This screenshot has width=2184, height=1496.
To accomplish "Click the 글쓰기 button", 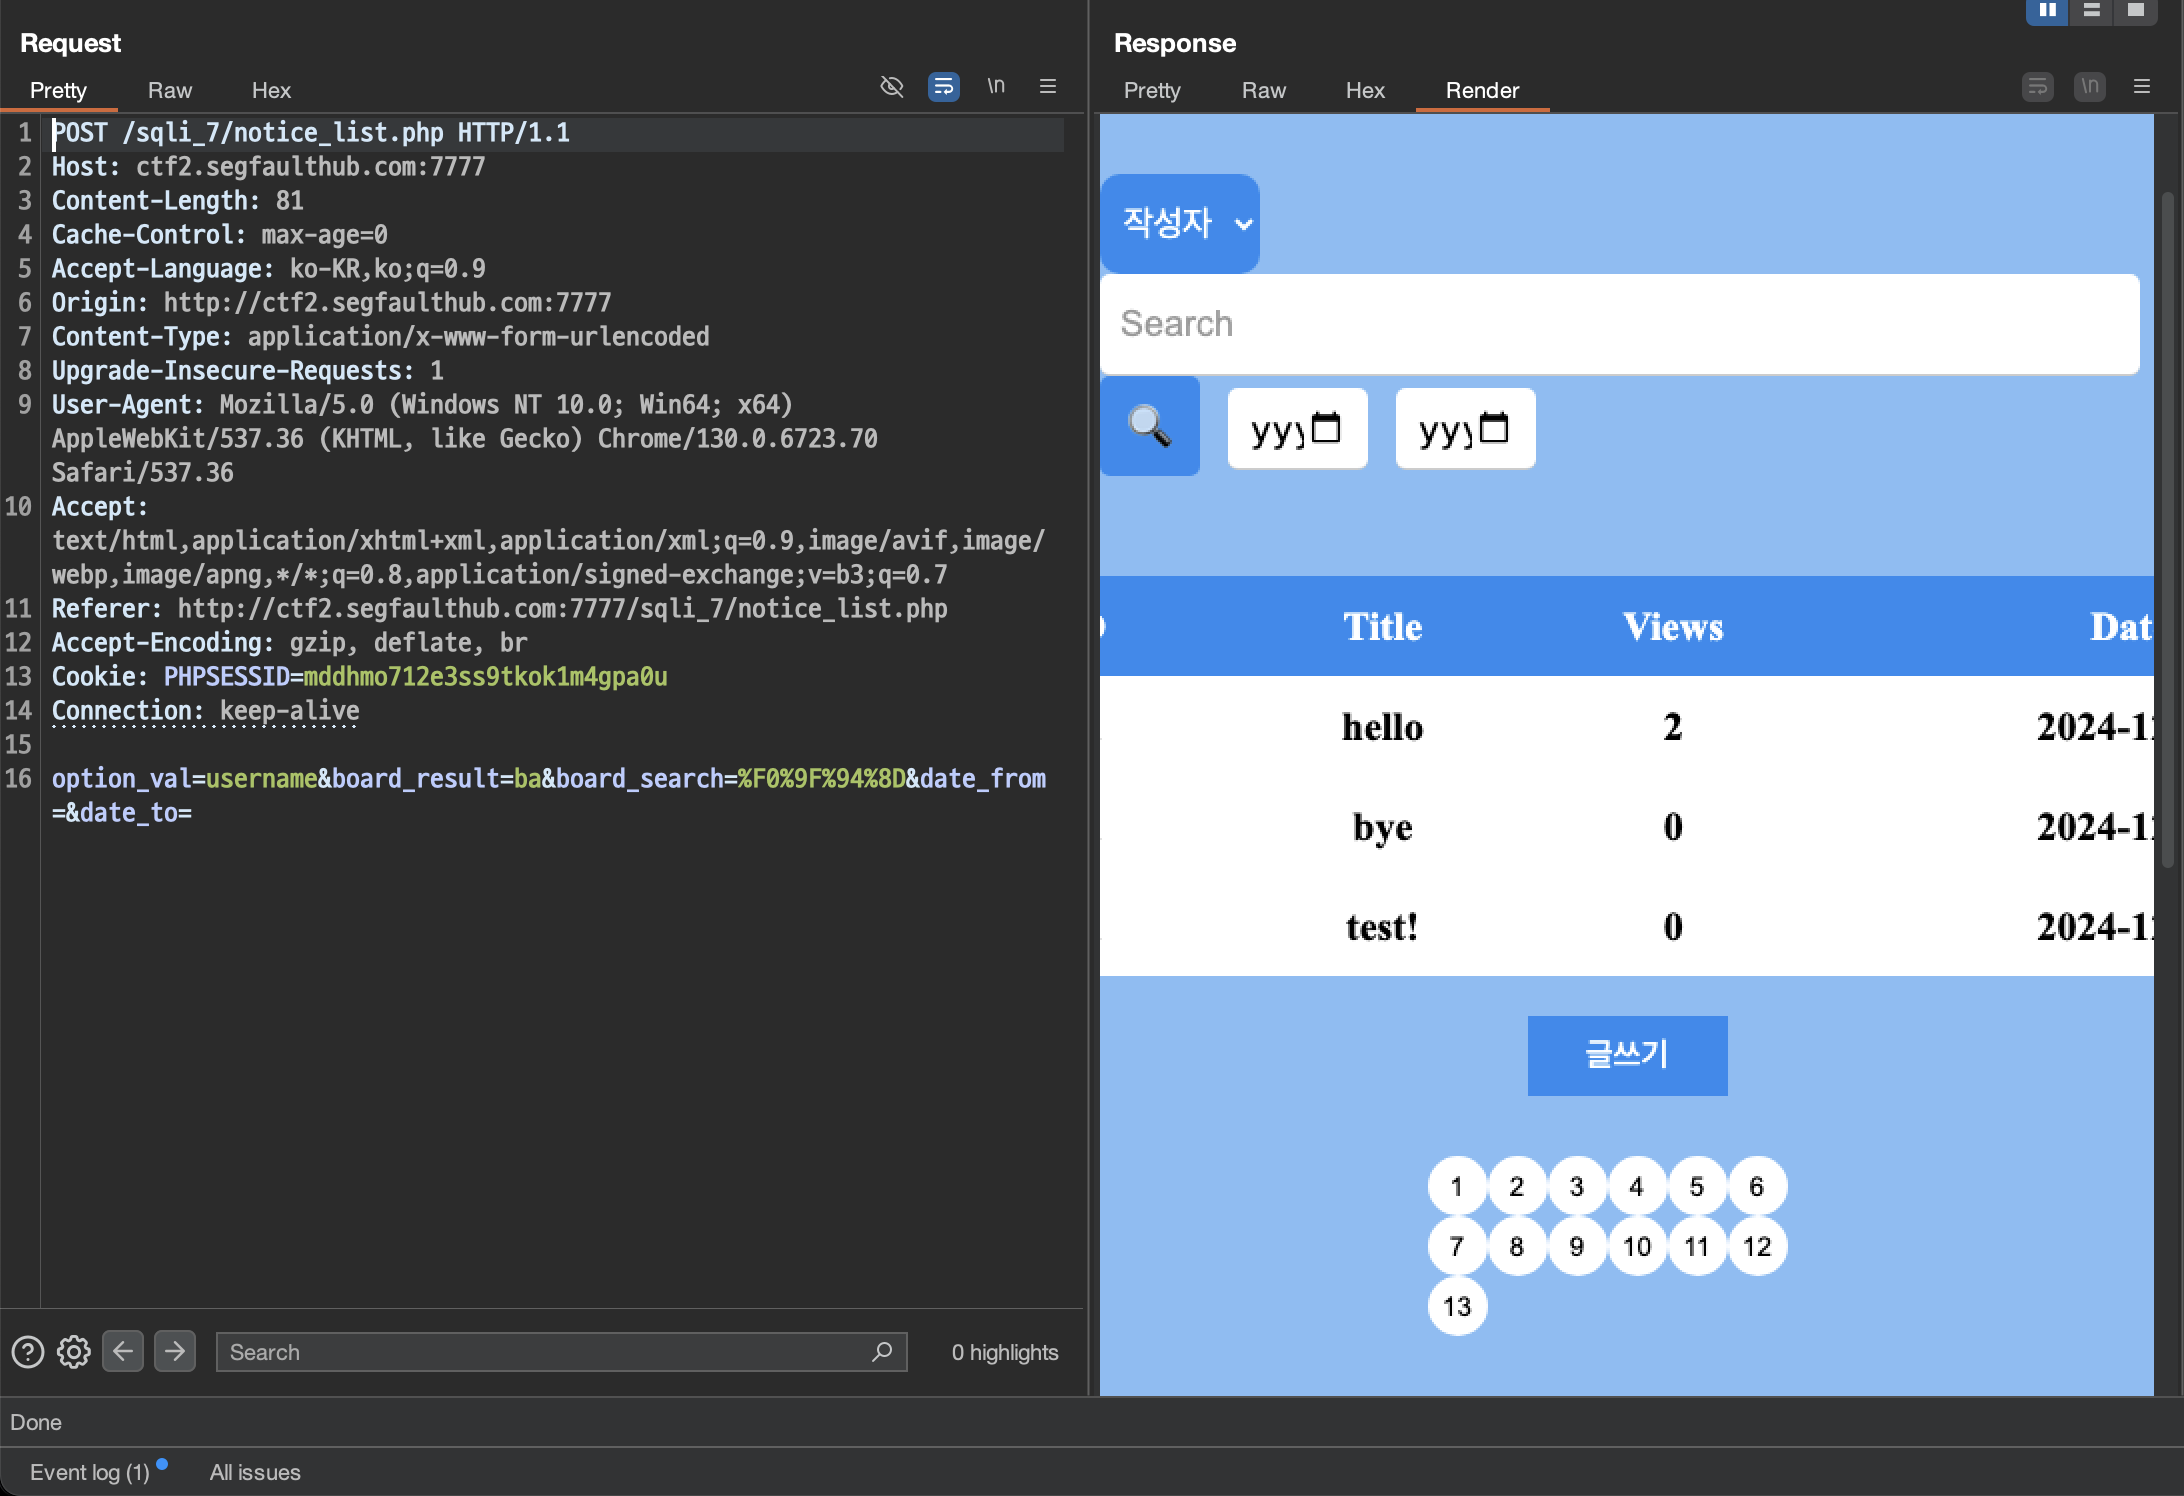I will pos(1627,1055).
